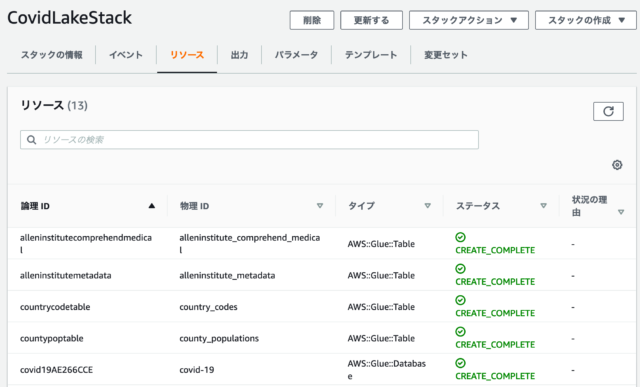
Task: Click the タイプ column sort arrow
Action: 428,206
